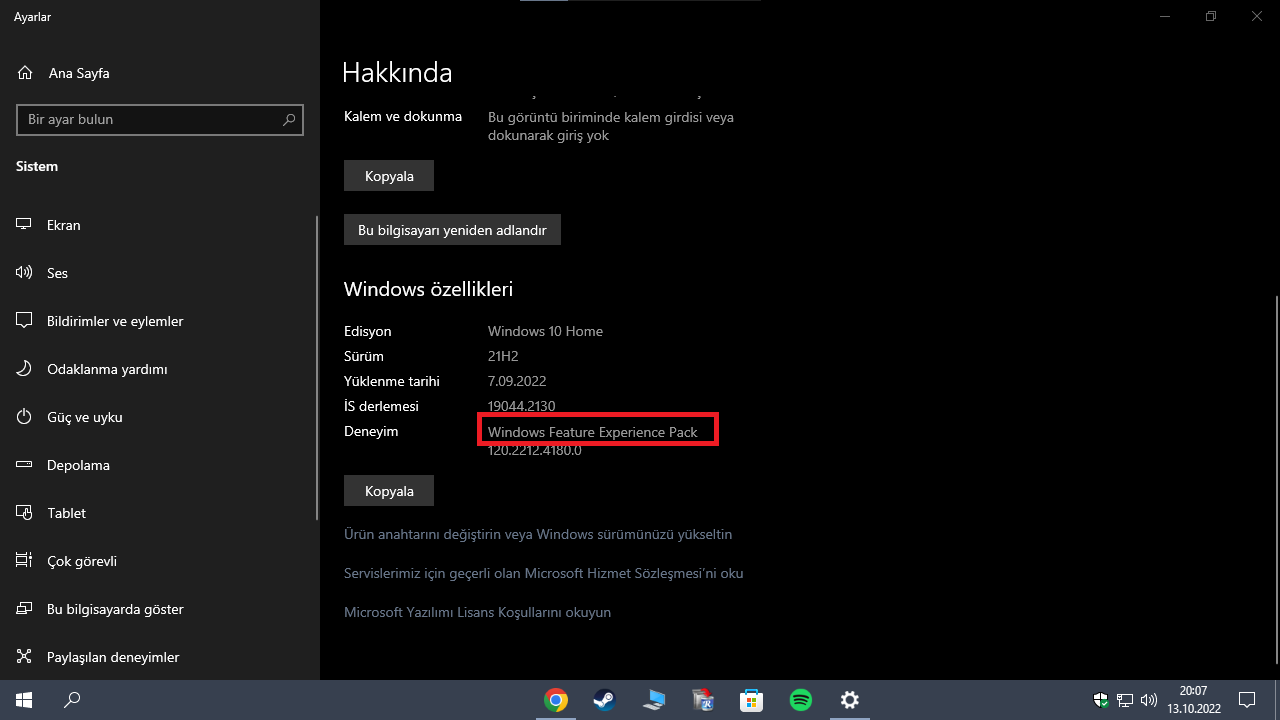Launch Steam from the taskbar
The image size is (1280, 720).
605,700
